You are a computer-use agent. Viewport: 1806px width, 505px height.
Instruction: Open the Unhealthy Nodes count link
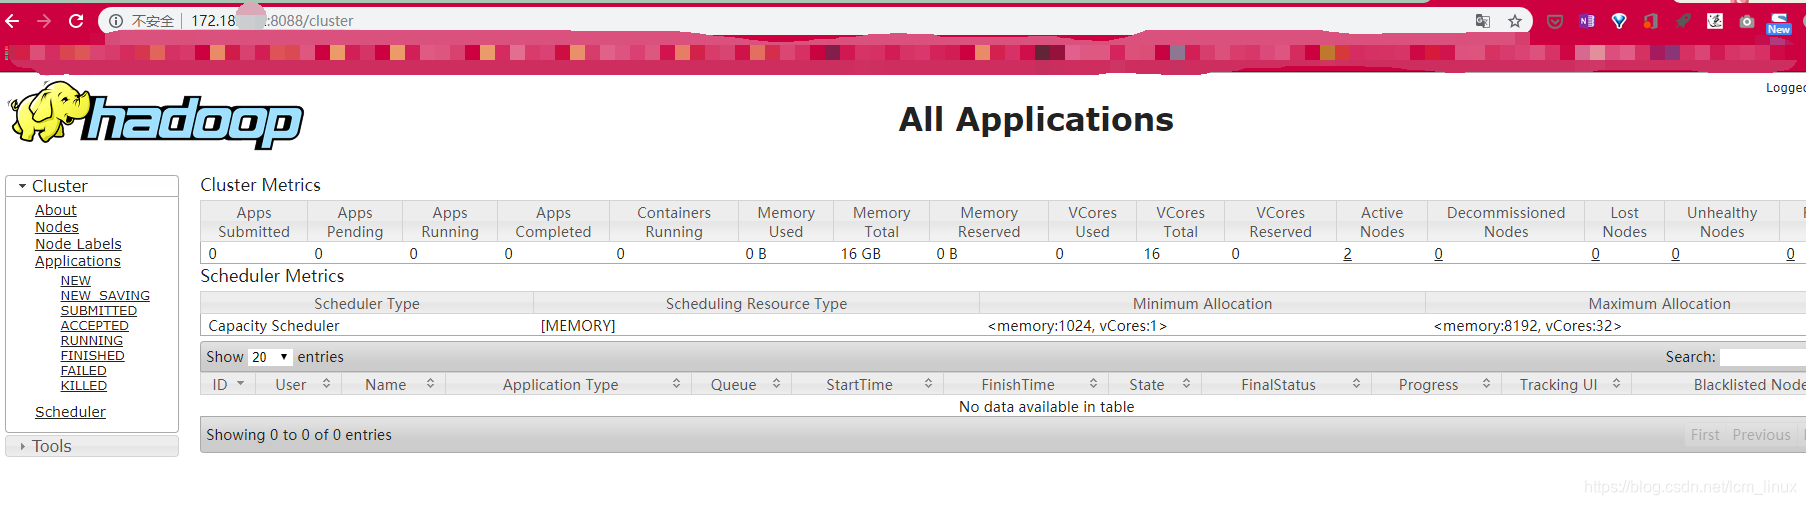coord(1675,254)
